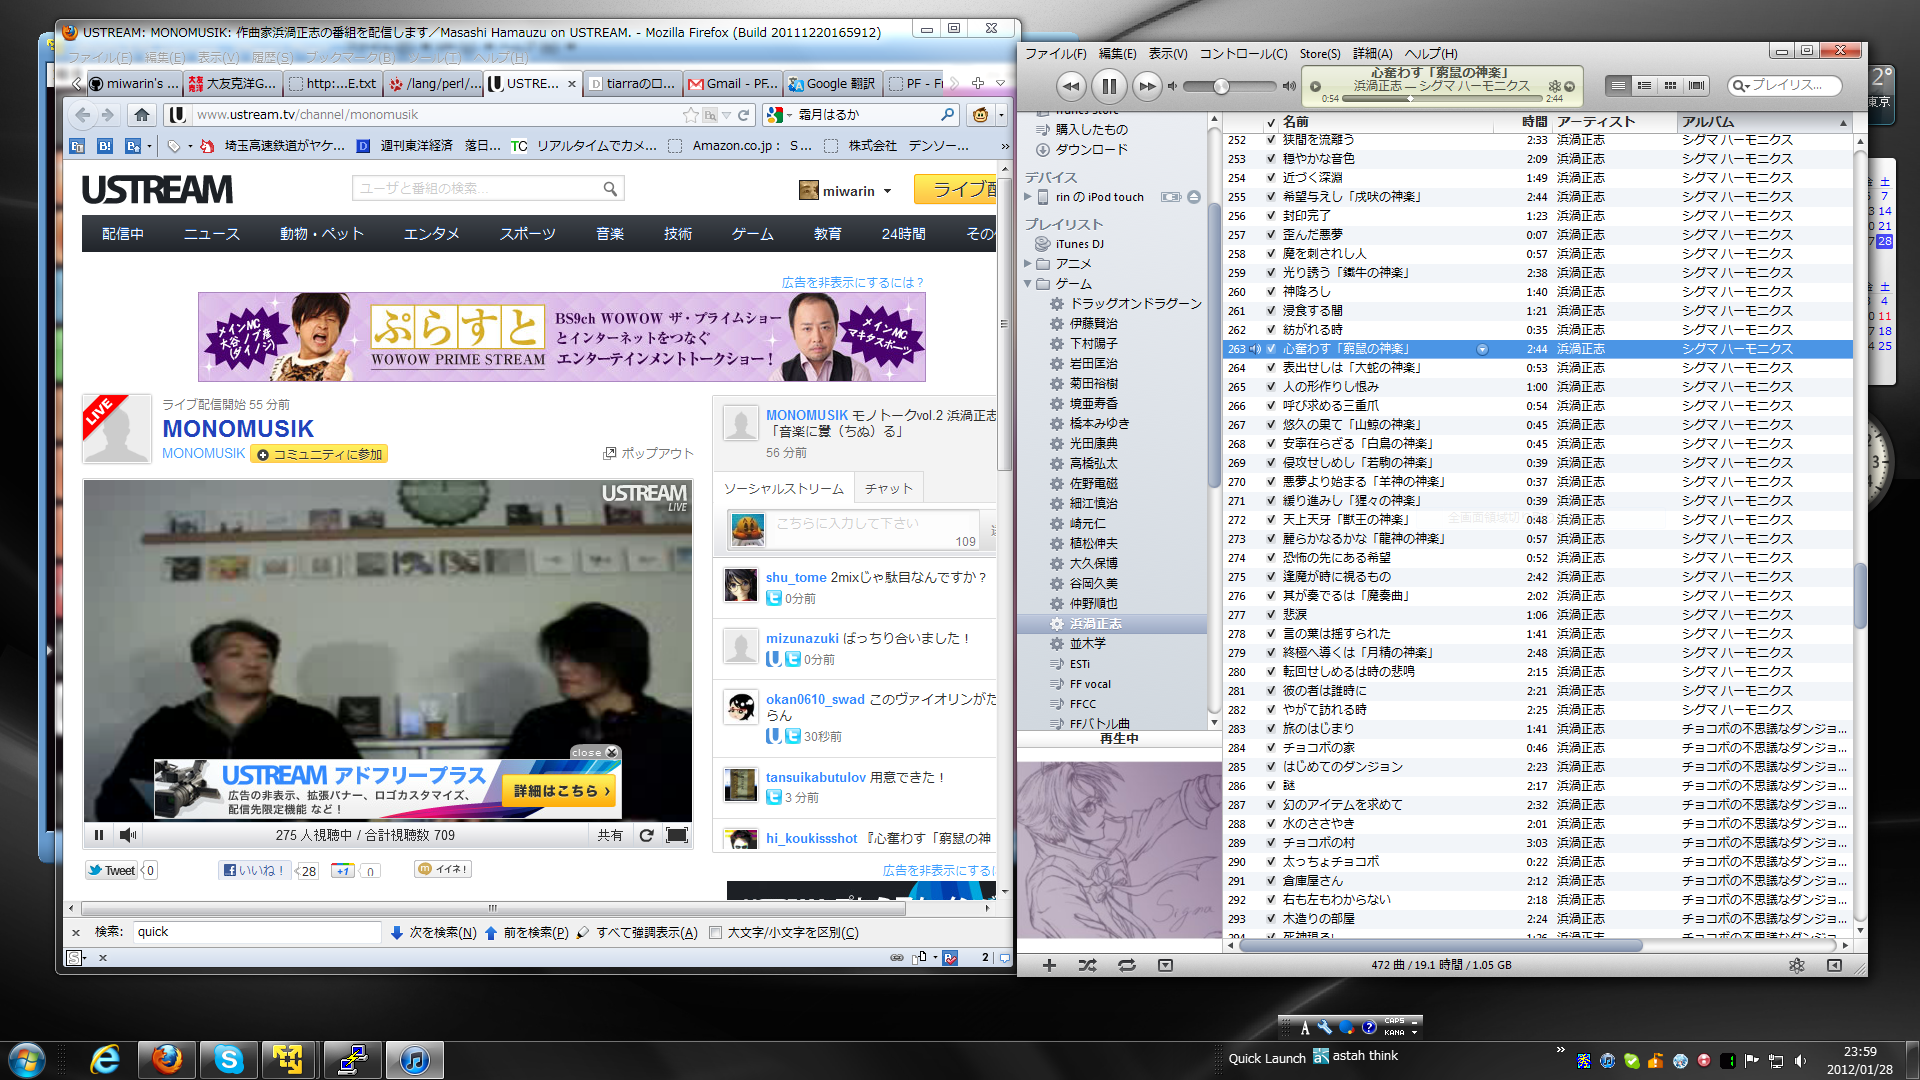Click ポップアウト to pop out player

648,453
